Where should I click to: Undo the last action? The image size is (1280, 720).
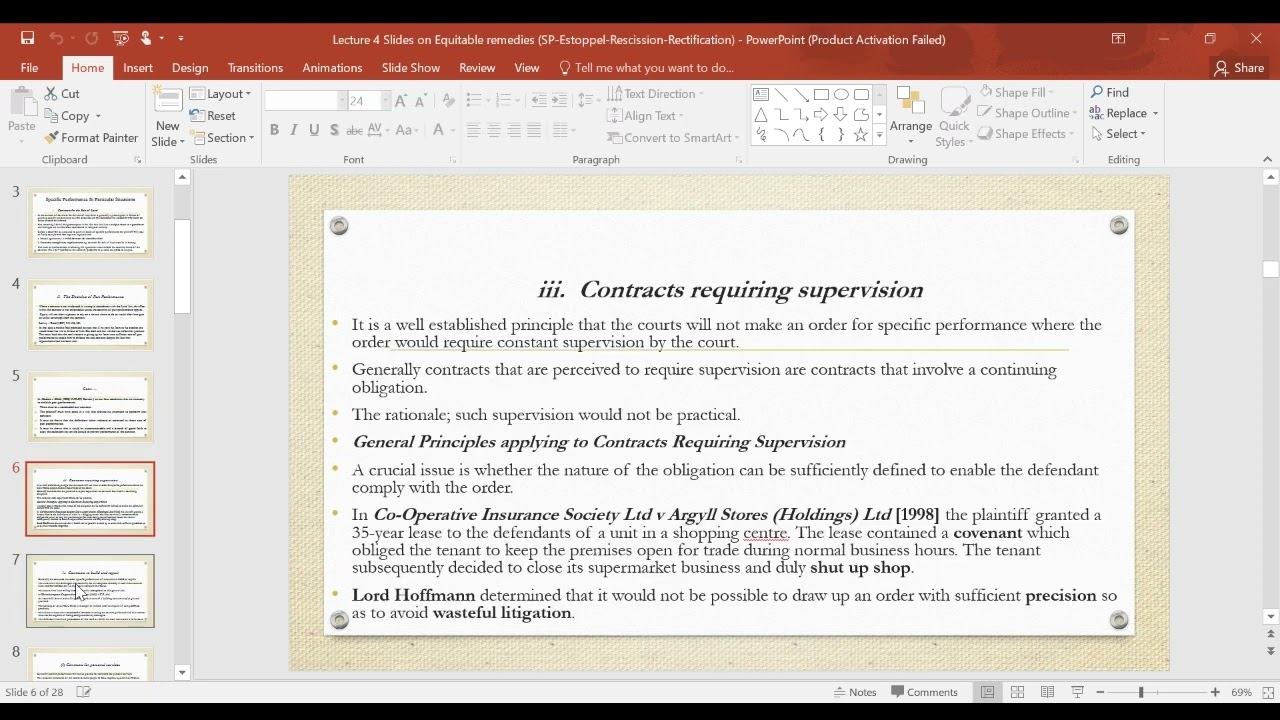click(56, 39)
